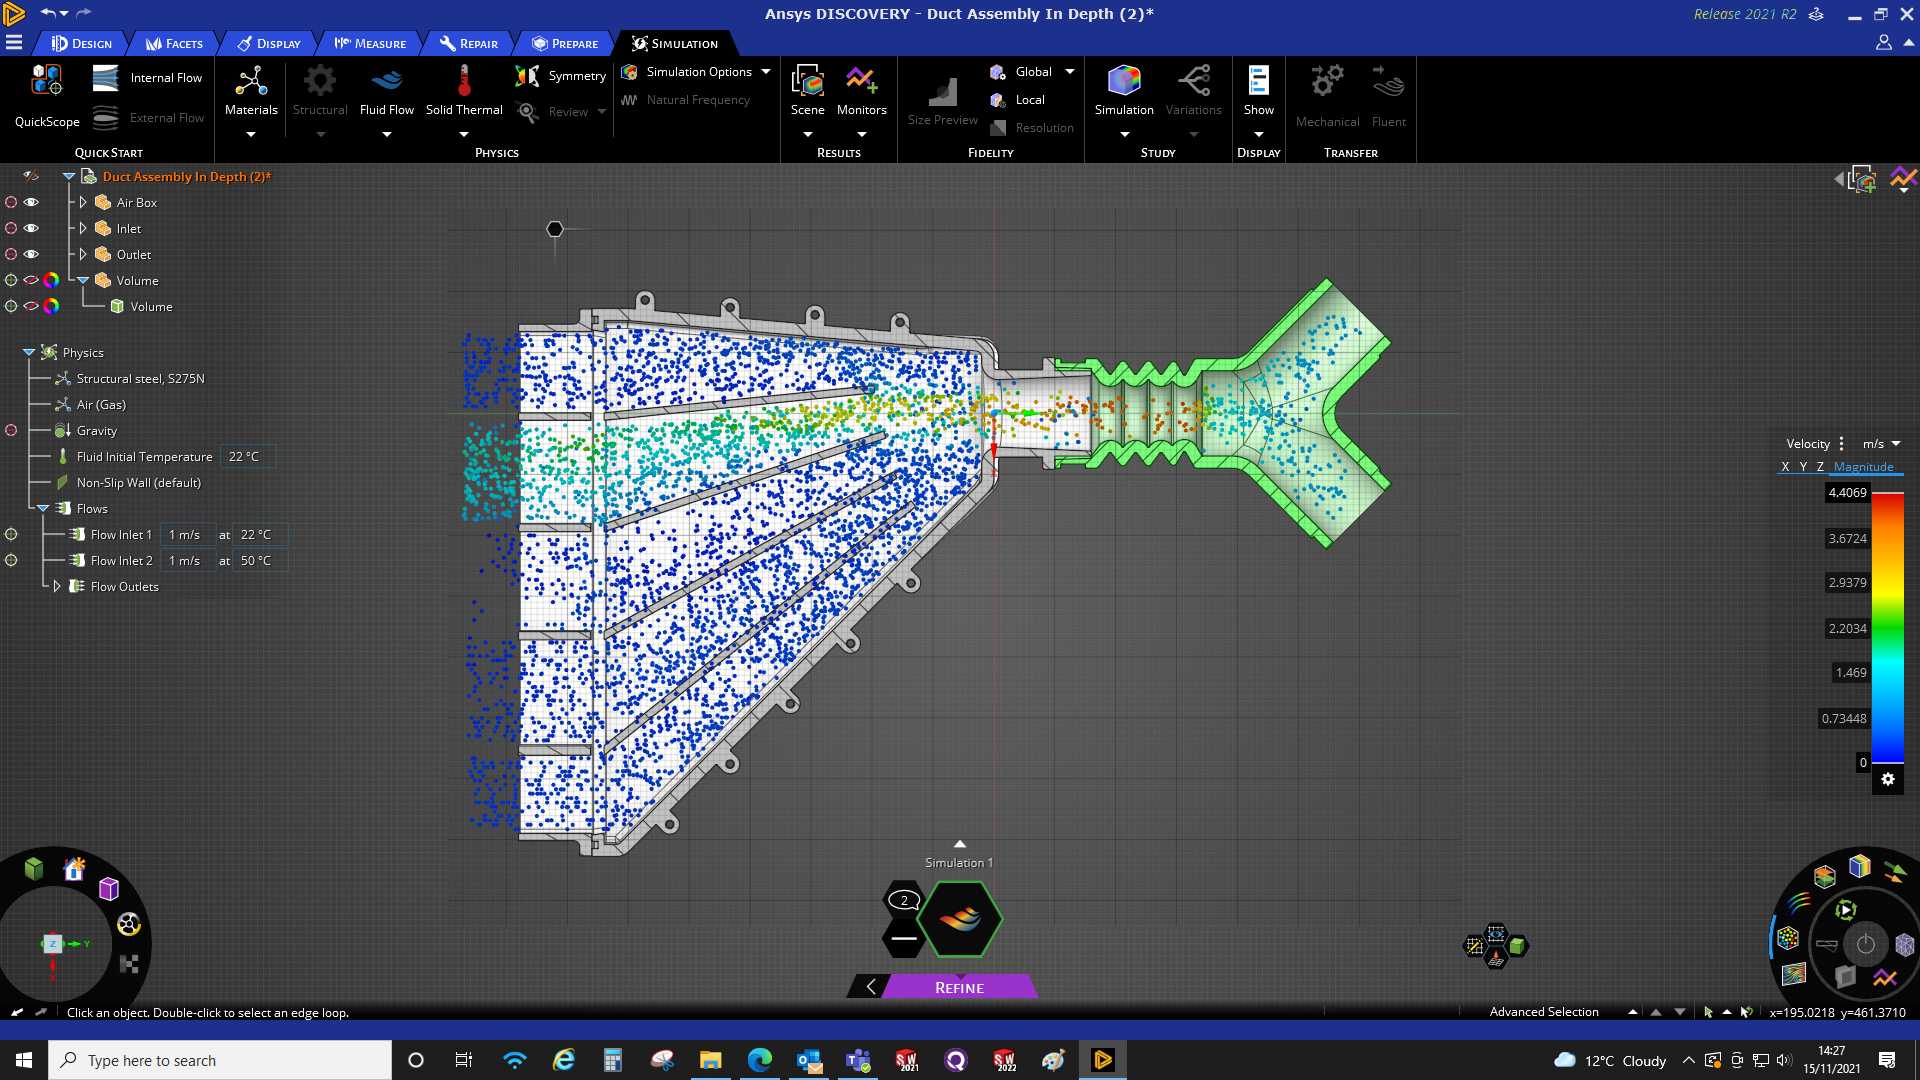Select the velocity Y component
Image resolution: width=1920 pixels, height=1080 pixels.
[1803, 466]
